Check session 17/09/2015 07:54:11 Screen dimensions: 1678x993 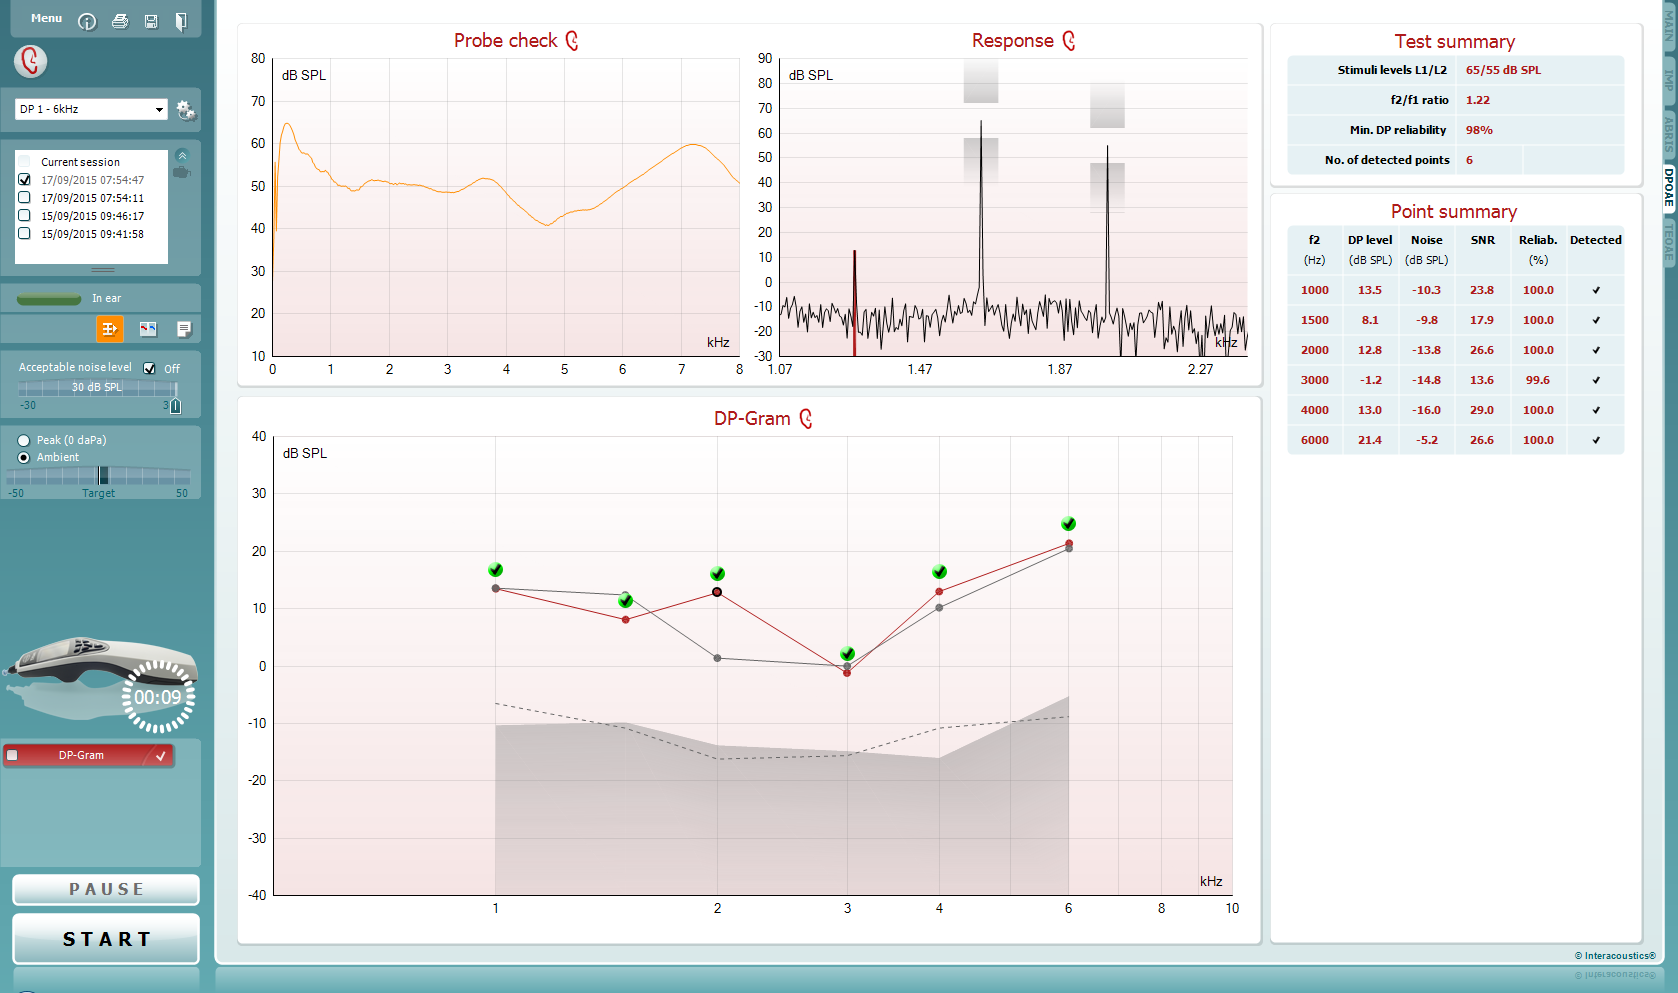[24, 198]
